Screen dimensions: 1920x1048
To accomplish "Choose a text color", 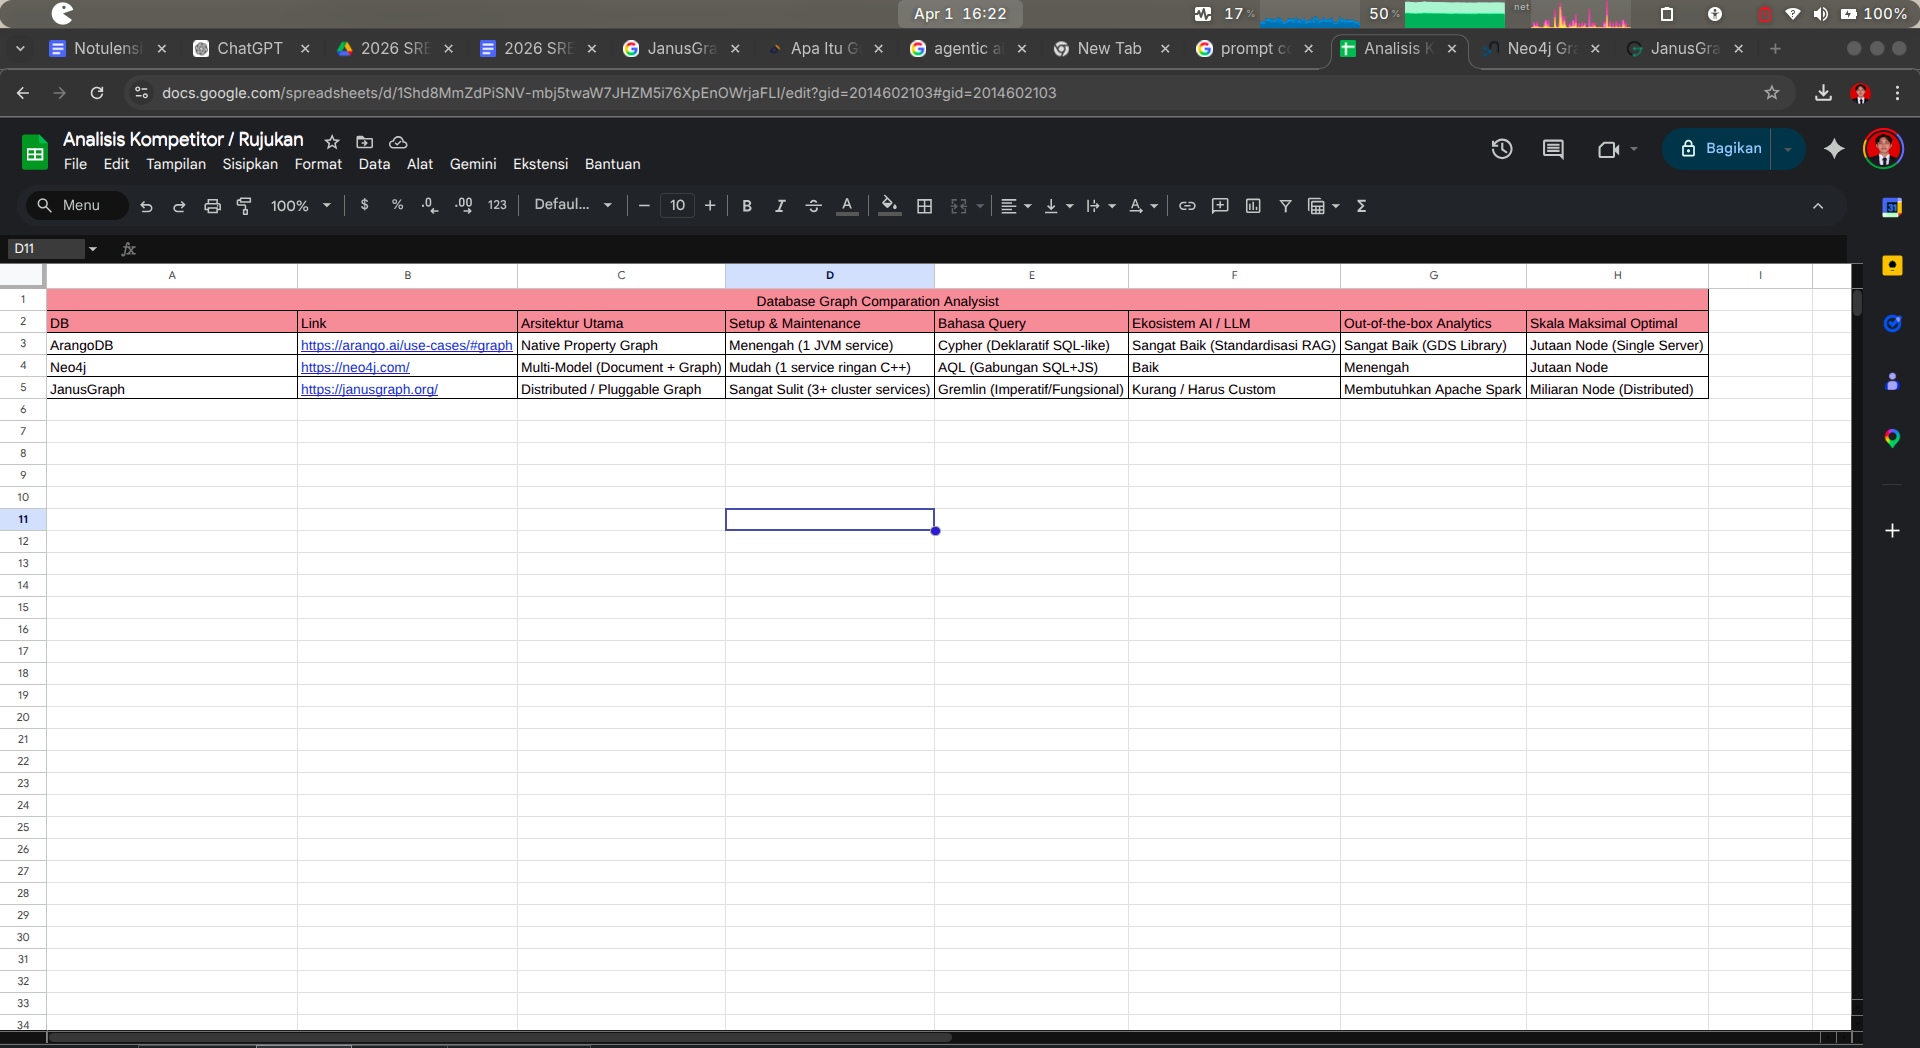I will [x=847, y=206].
